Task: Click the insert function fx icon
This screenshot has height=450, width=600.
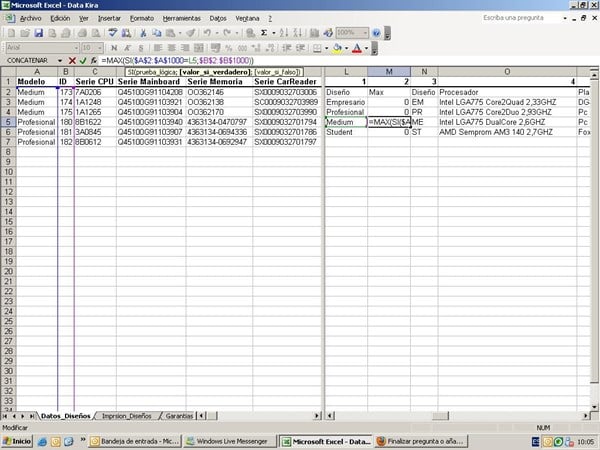Action: (93, 61)
